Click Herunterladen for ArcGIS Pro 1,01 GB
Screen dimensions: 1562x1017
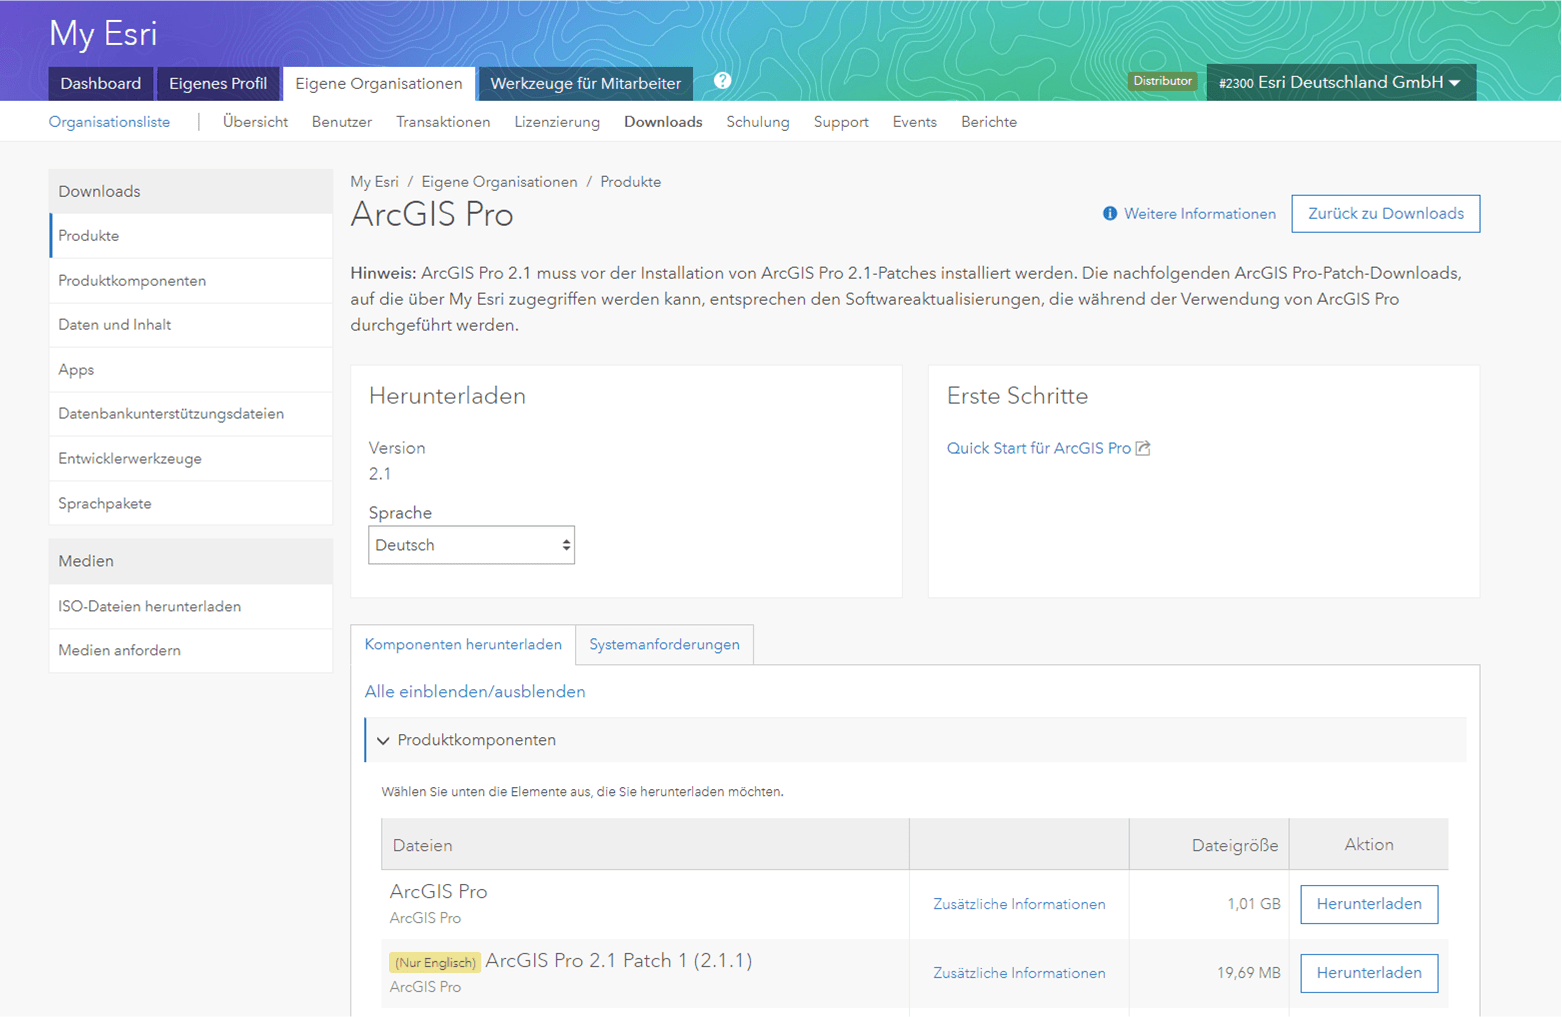(1369, 904)
